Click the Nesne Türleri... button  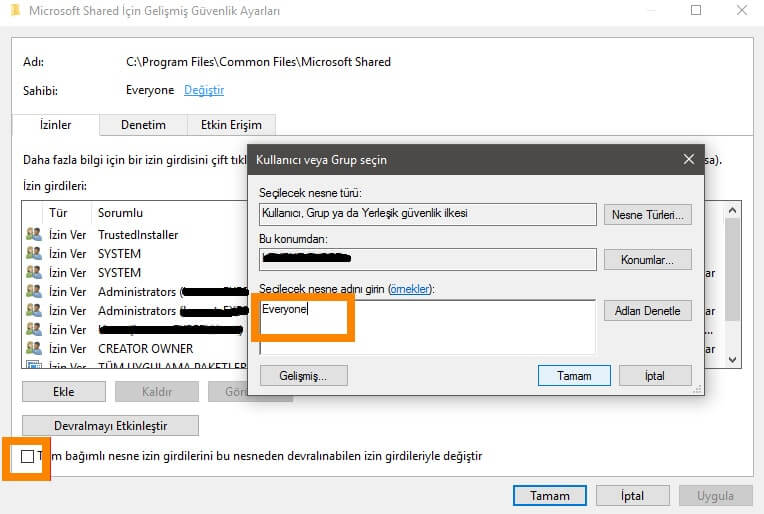pos(648,215)
